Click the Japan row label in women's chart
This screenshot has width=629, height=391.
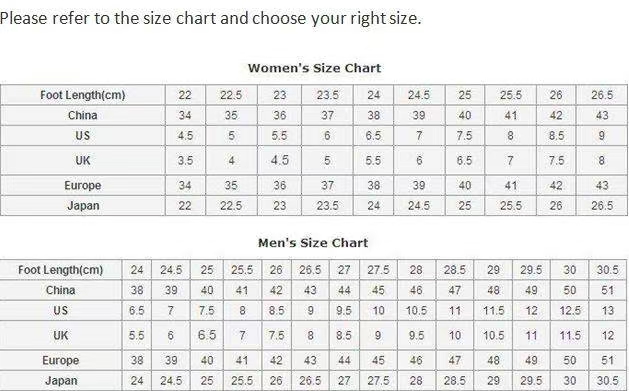[x=83, y=205]
